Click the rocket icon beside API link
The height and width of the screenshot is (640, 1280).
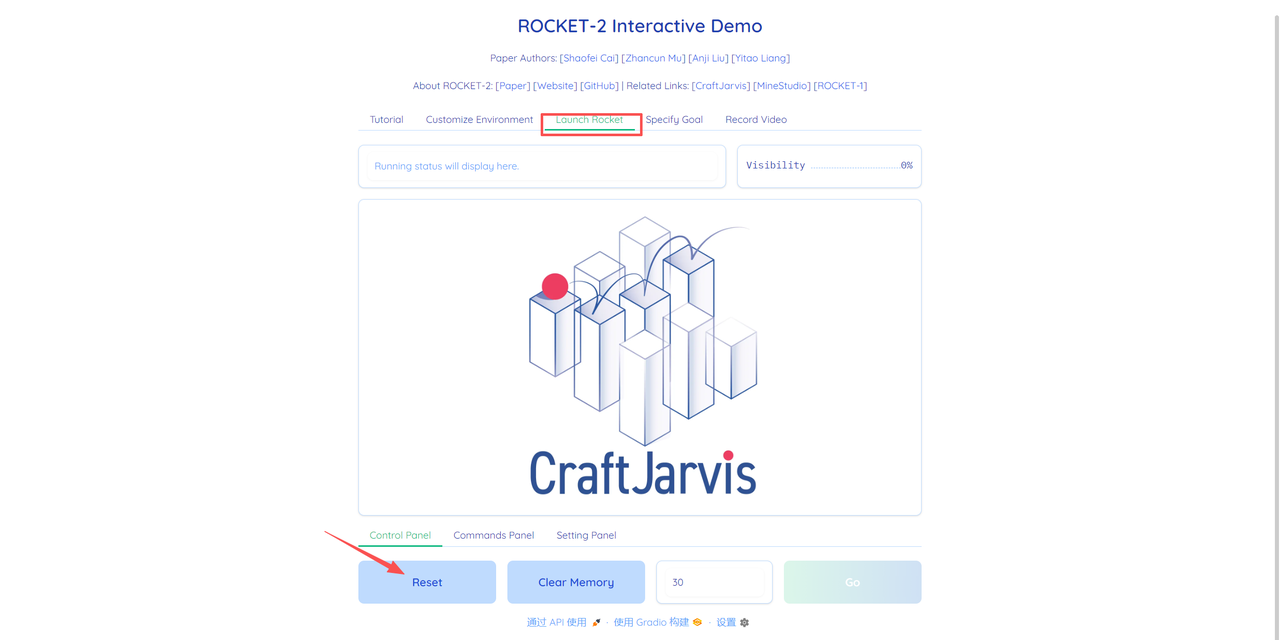pyautogui.click(x=596, y=622)
